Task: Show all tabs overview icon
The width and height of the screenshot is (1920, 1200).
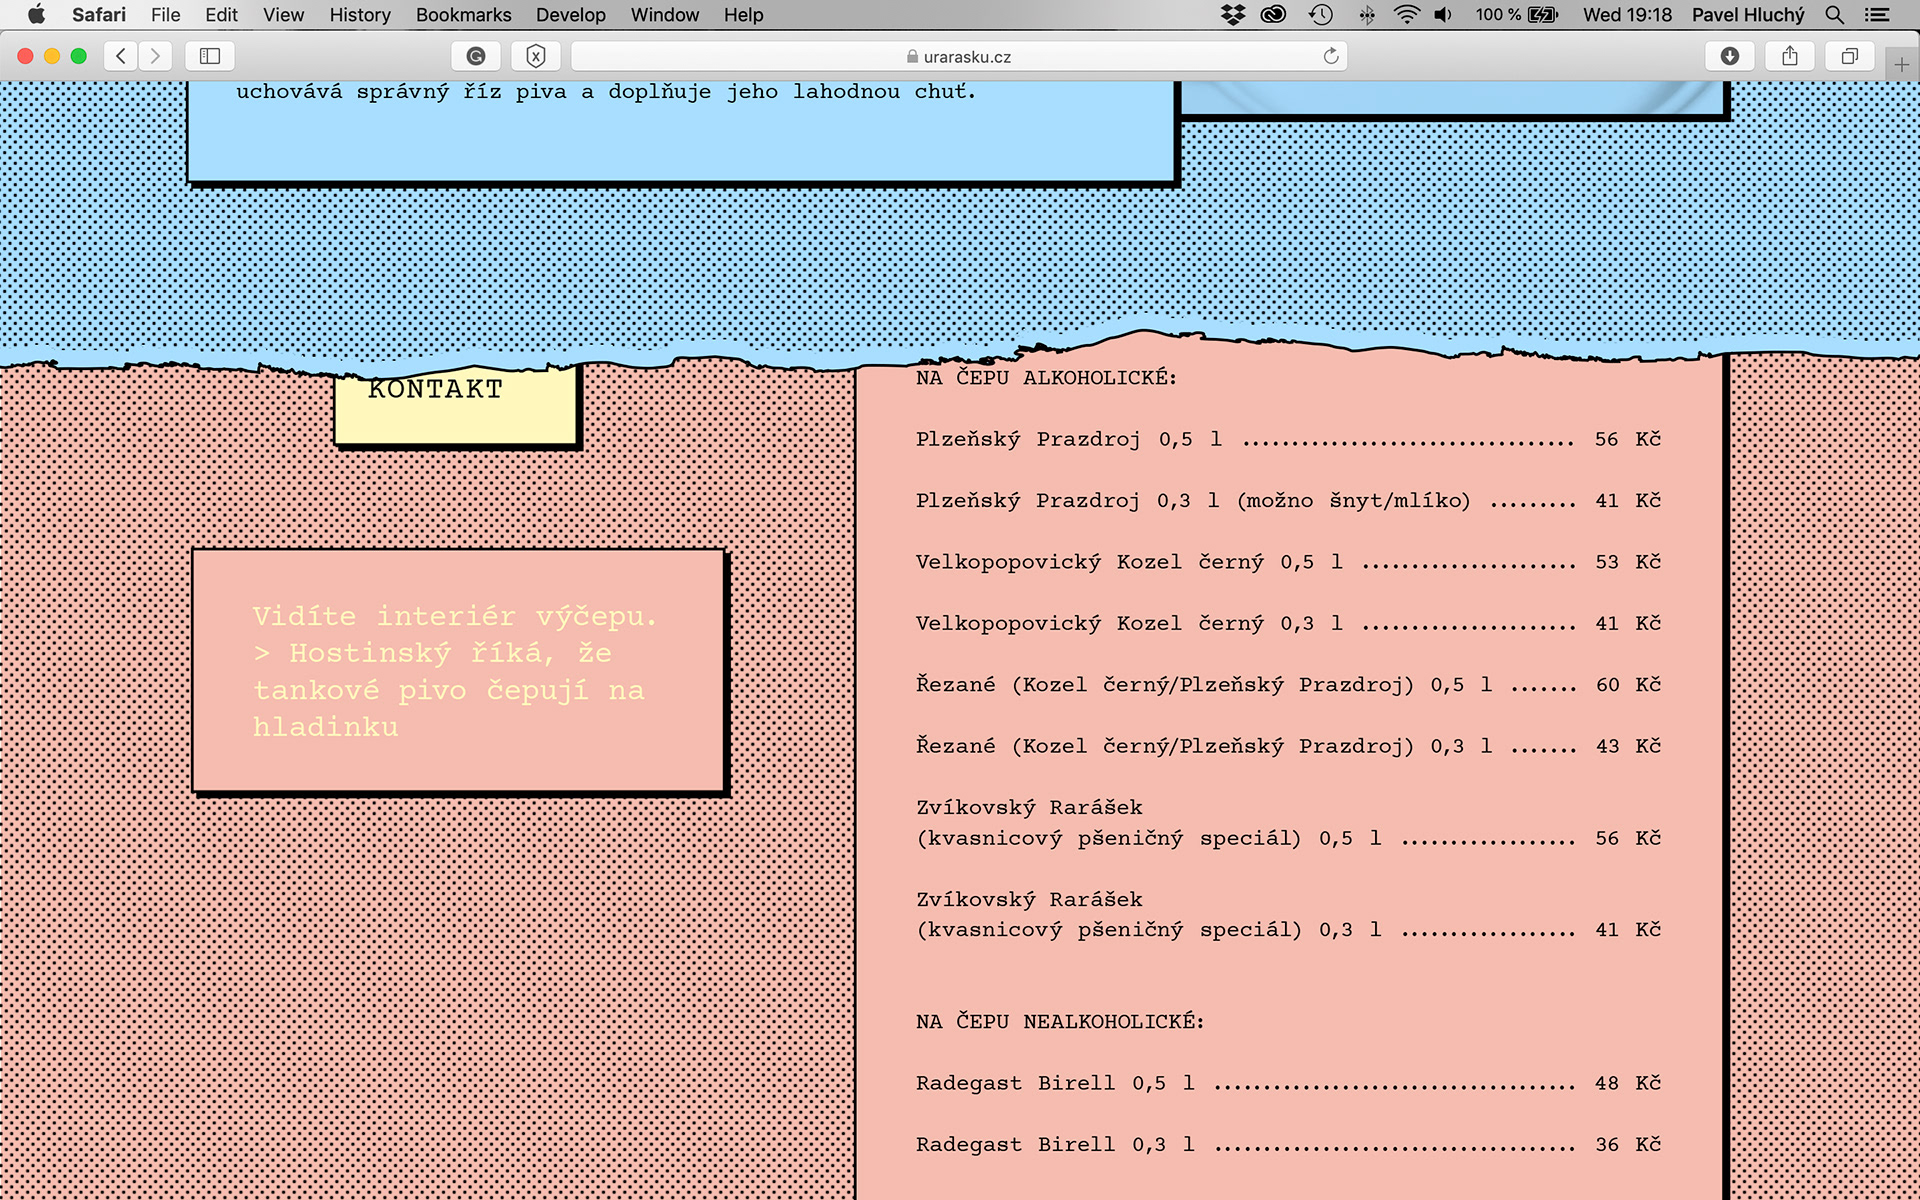Action: [1850, 56]
